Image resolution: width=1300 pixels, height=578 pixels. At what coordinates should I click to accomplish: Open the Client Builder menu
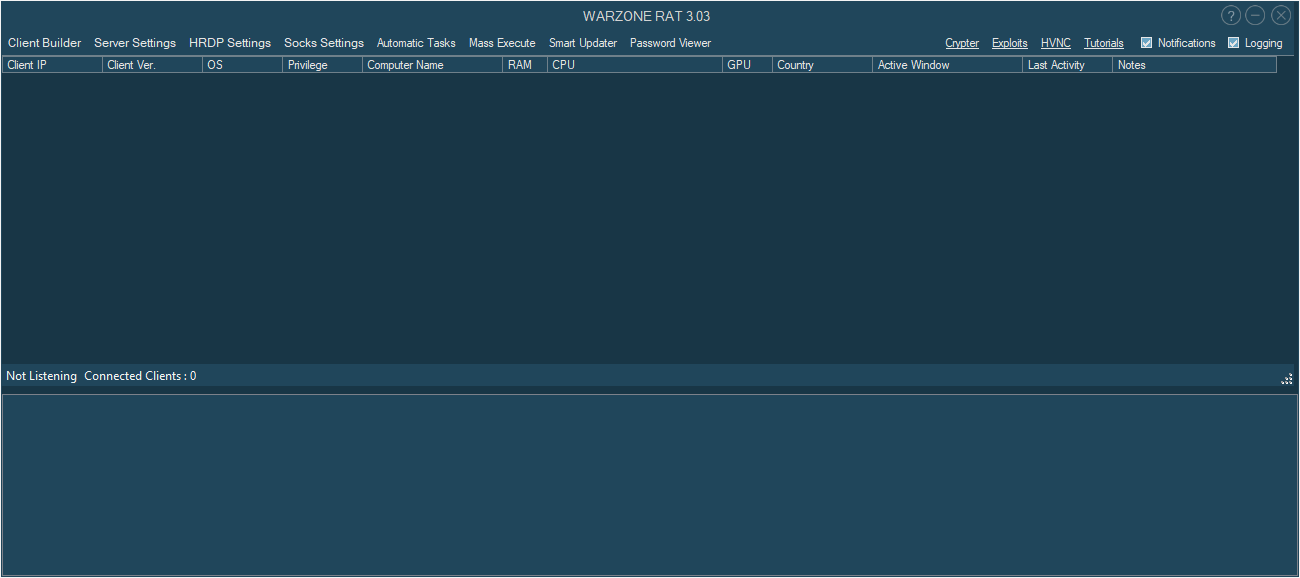pyautogui.click(x=44, y=43)
